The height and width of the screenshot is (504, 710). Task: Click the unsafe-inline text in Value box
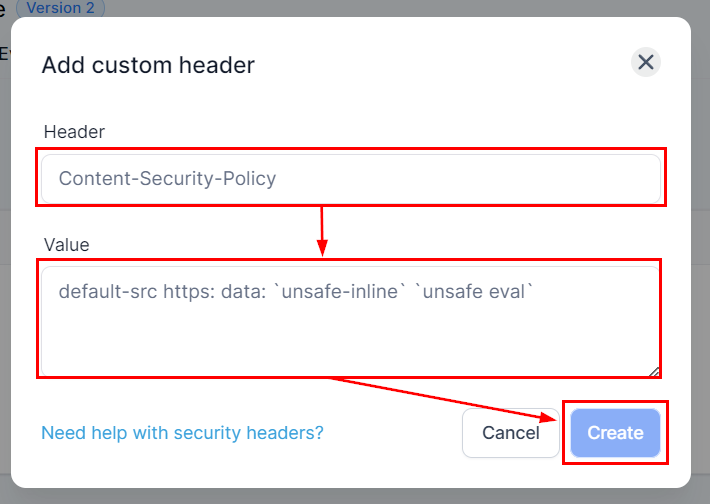pyautogui.click(x=340, y=291)
